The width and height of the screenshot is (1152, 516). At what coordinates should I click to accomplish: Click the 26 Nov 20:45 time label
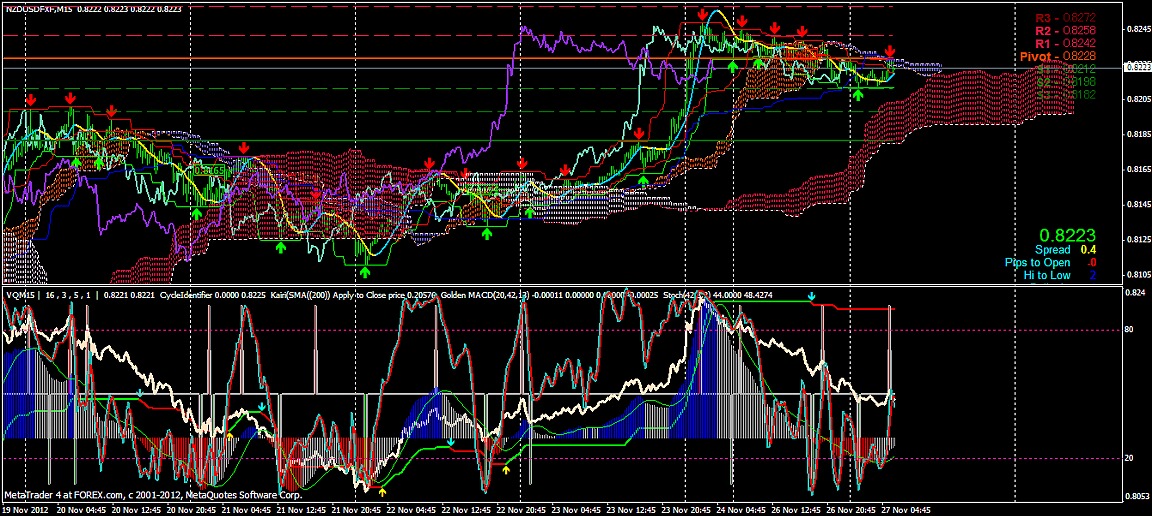tap(851, 509)
